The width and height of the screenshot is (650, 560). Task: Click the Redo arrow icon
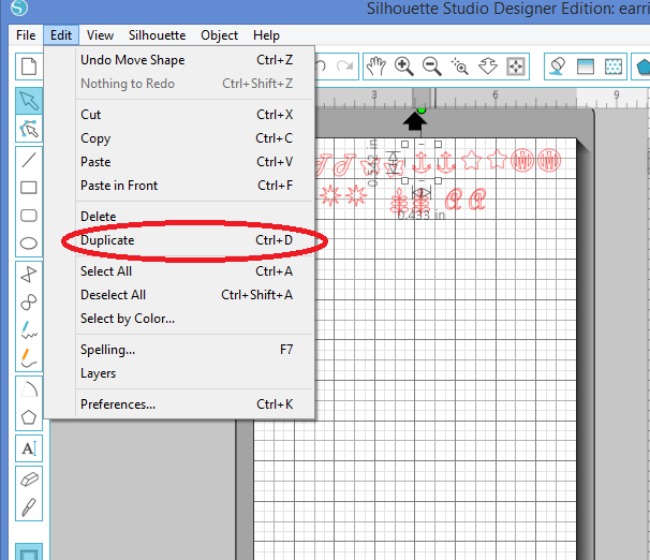coord(344,66)
